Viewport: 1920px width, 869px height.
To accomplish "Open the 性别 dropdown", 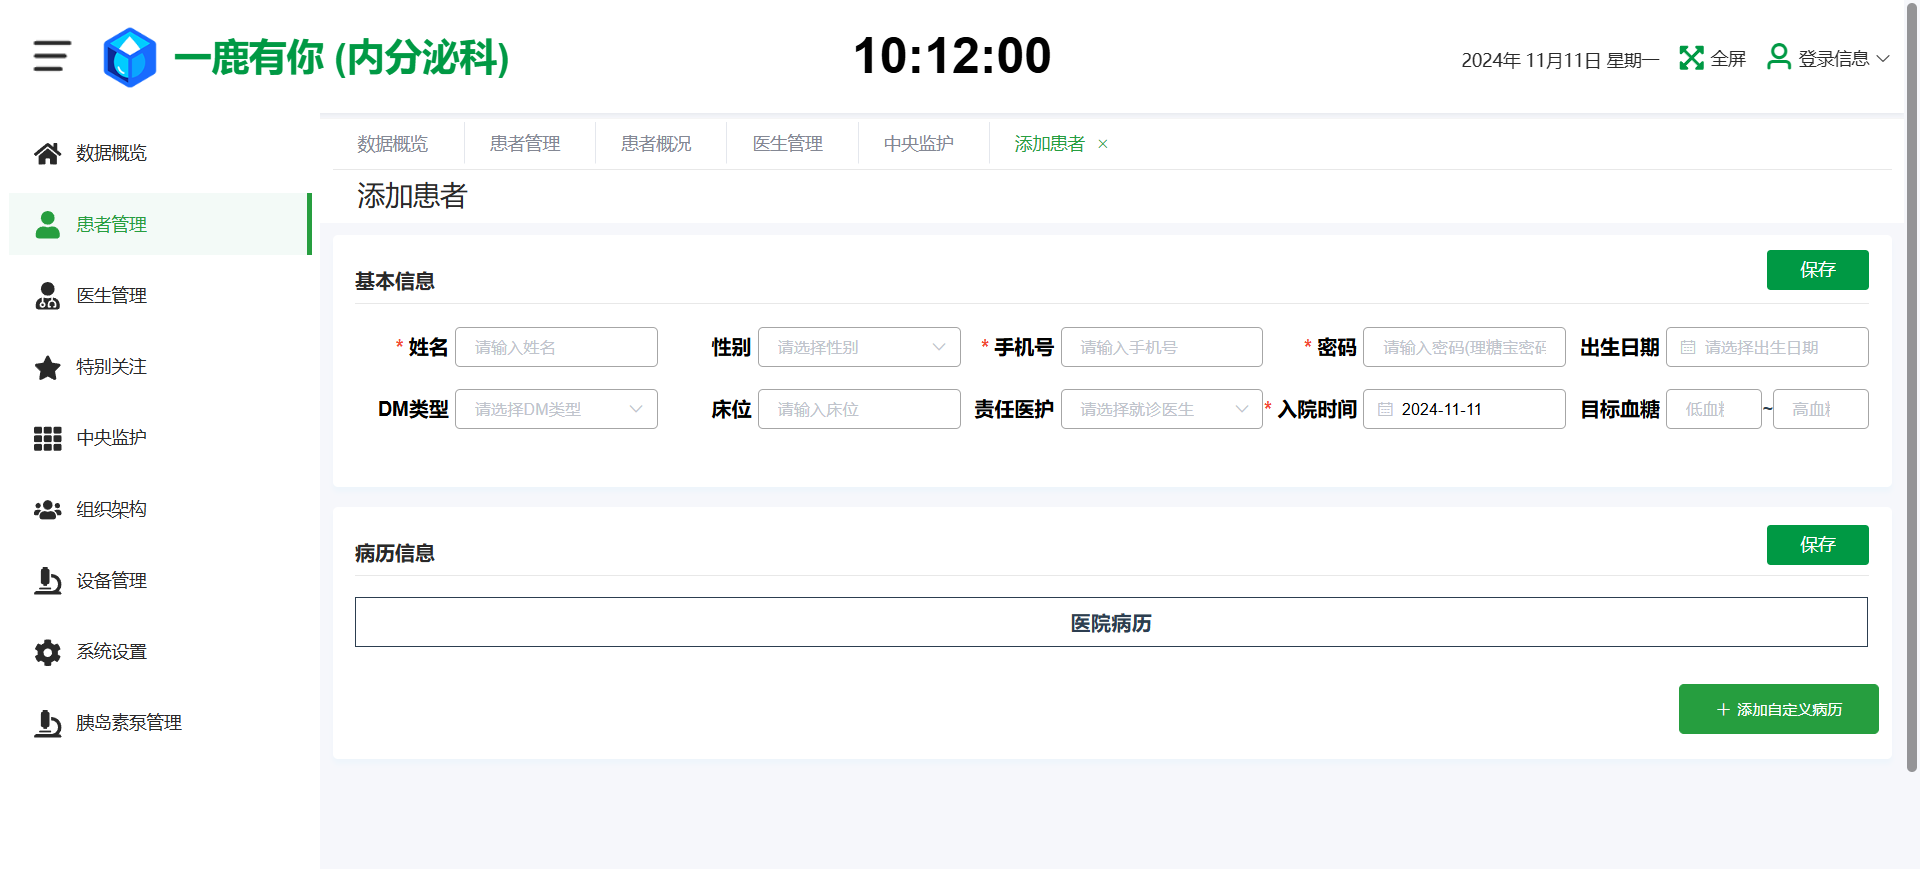I will click(x=859, y=347).
